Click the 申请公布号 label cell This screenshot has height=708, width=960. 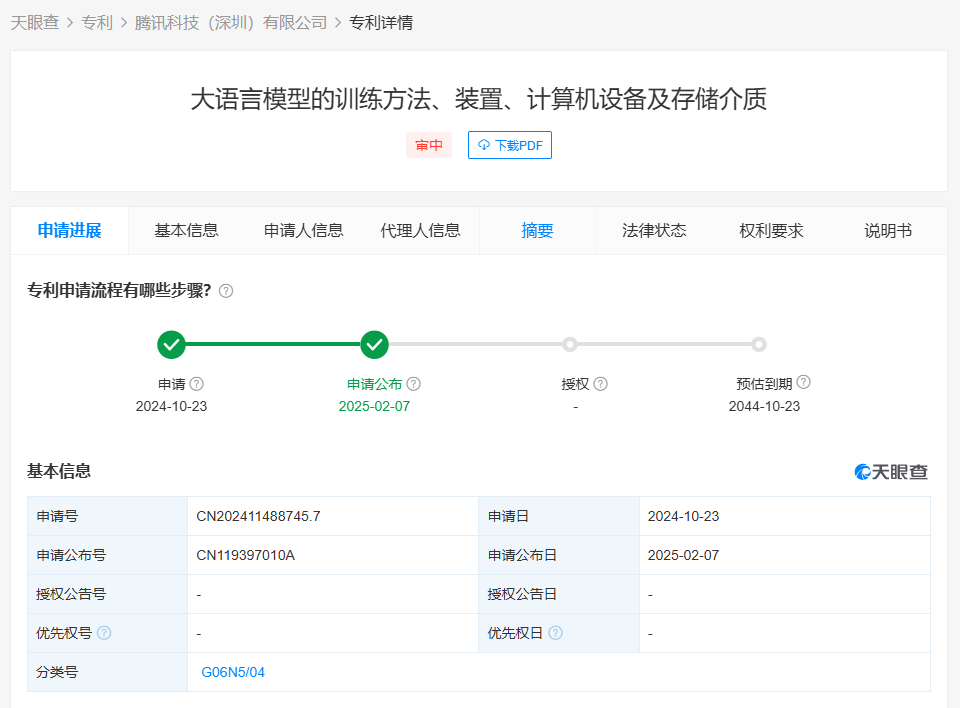(108, 555)
